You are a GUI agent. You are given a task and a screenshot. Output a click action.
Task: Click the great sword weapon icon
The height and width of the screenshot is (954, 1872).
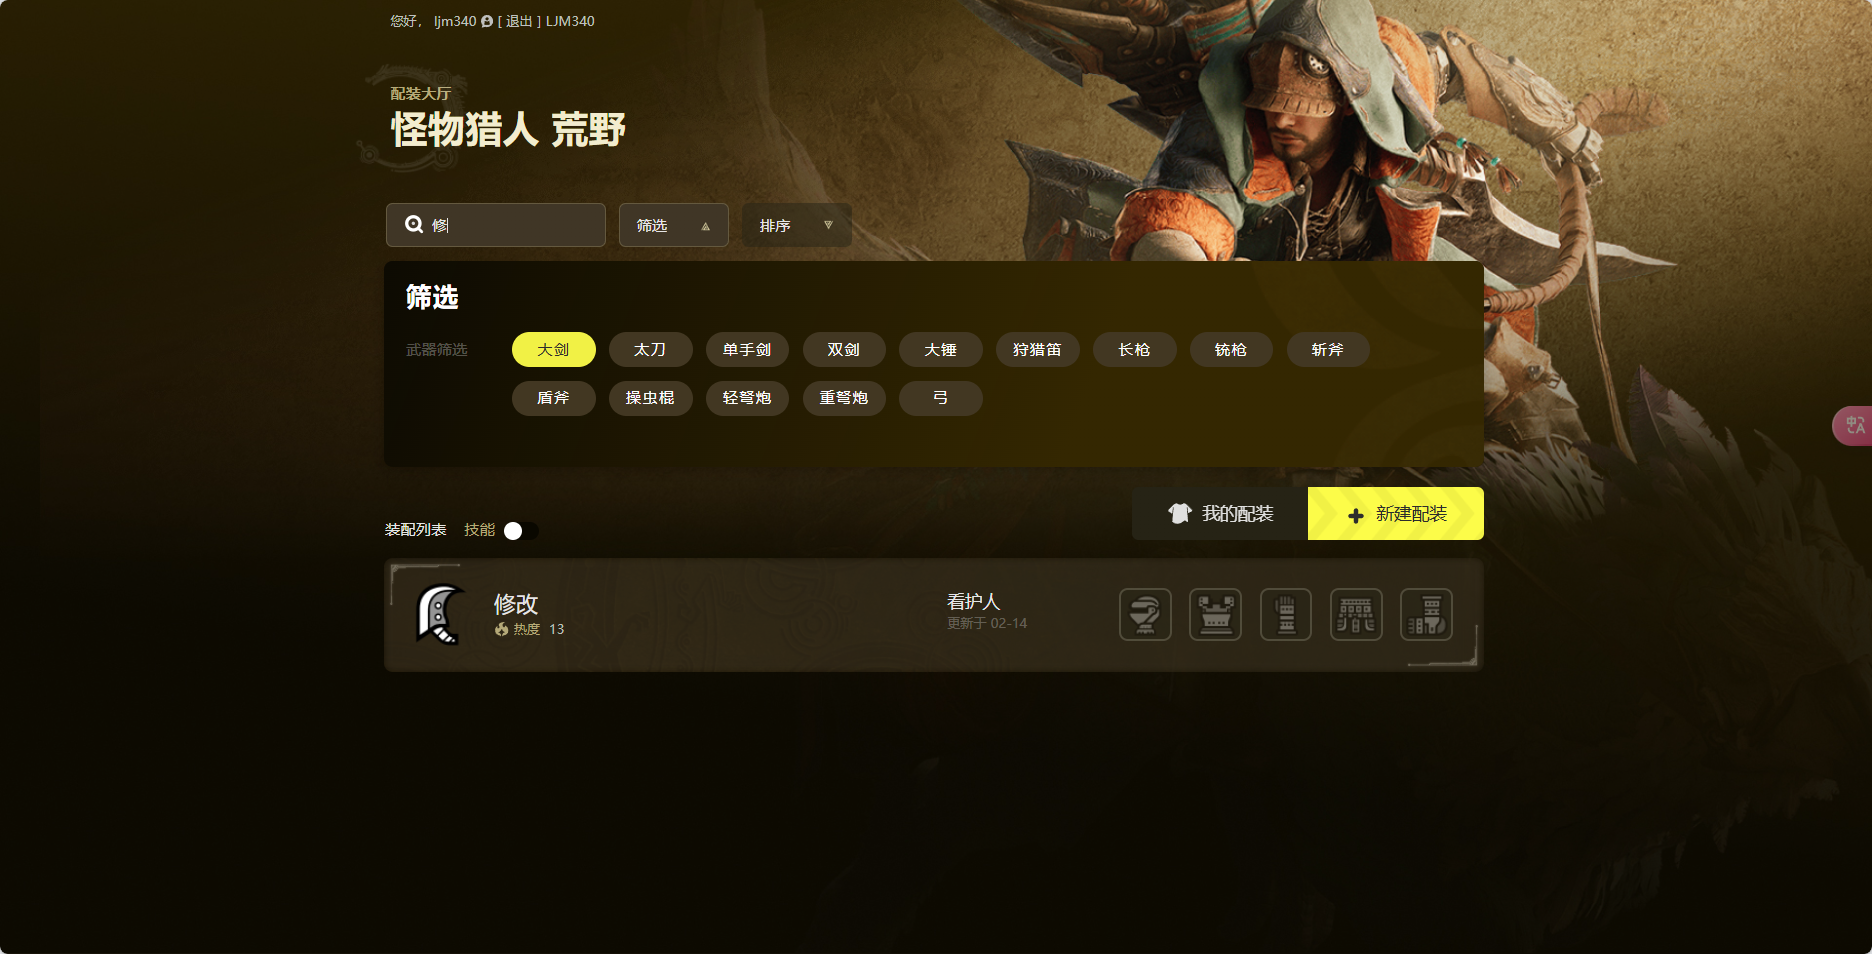click(x=440, y=614)
